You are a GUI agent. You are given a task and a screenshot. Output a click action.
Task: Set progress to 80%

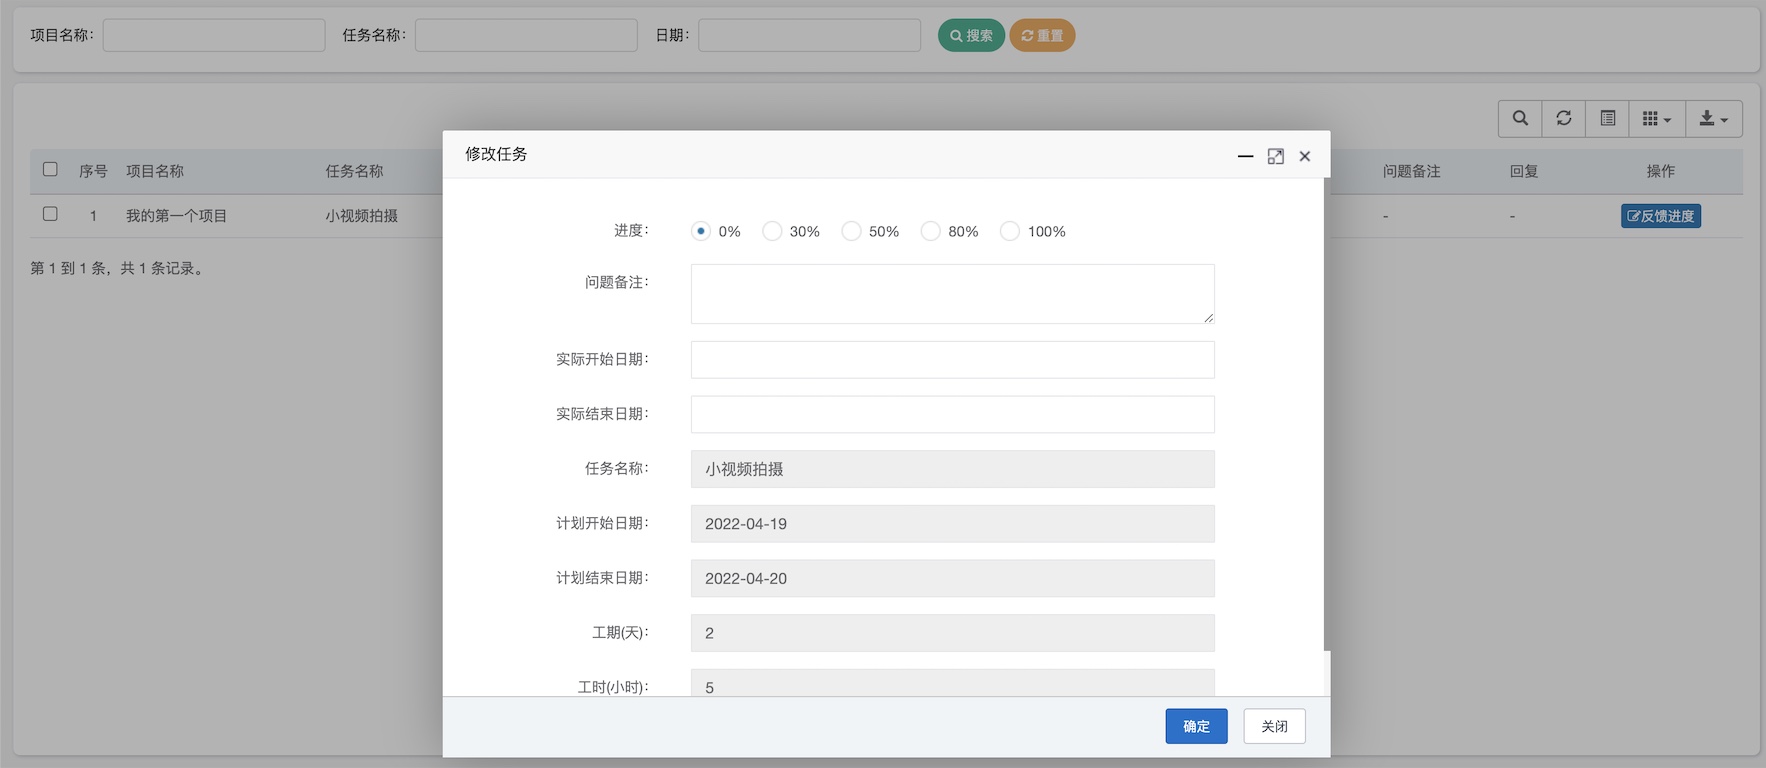(931, 231)
